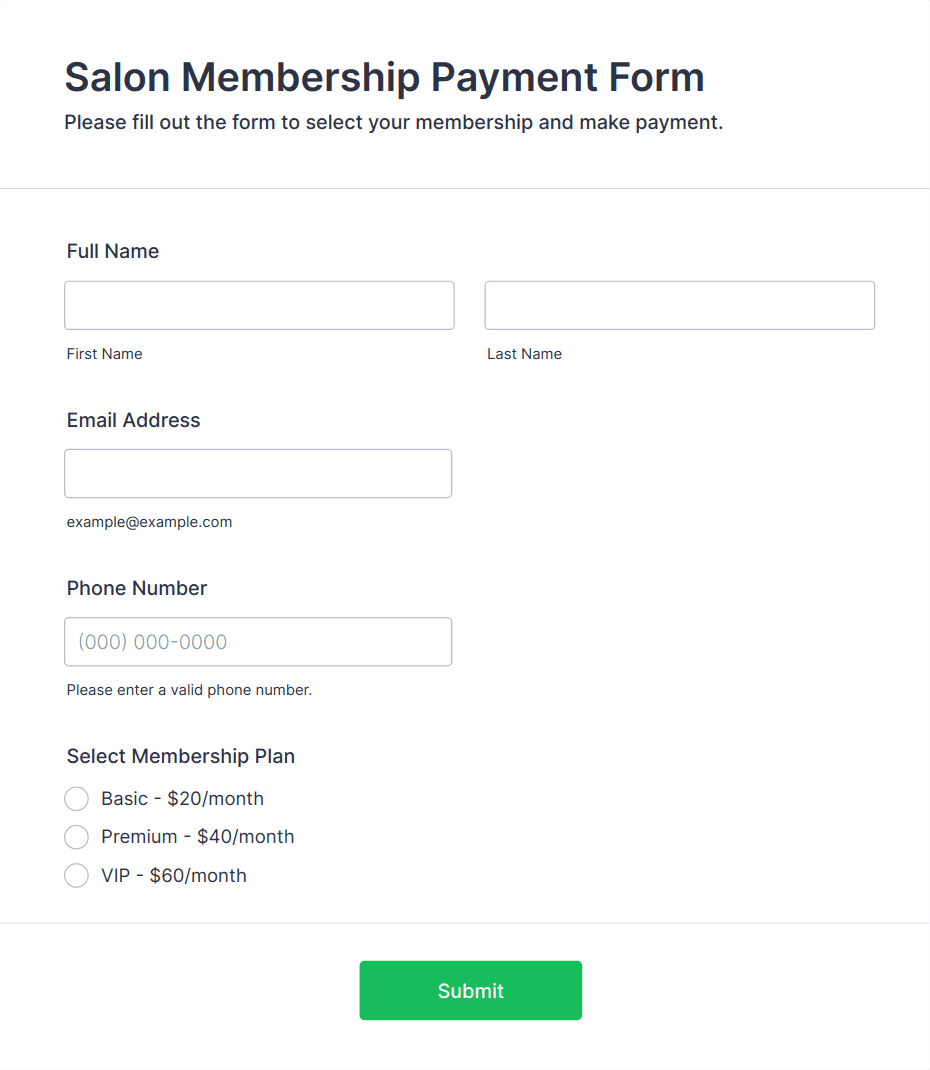The height and width of the screenshot is (1070, 930).
Task: Click the 'Last Name' sublabel text
Action: tap(524, 354)
